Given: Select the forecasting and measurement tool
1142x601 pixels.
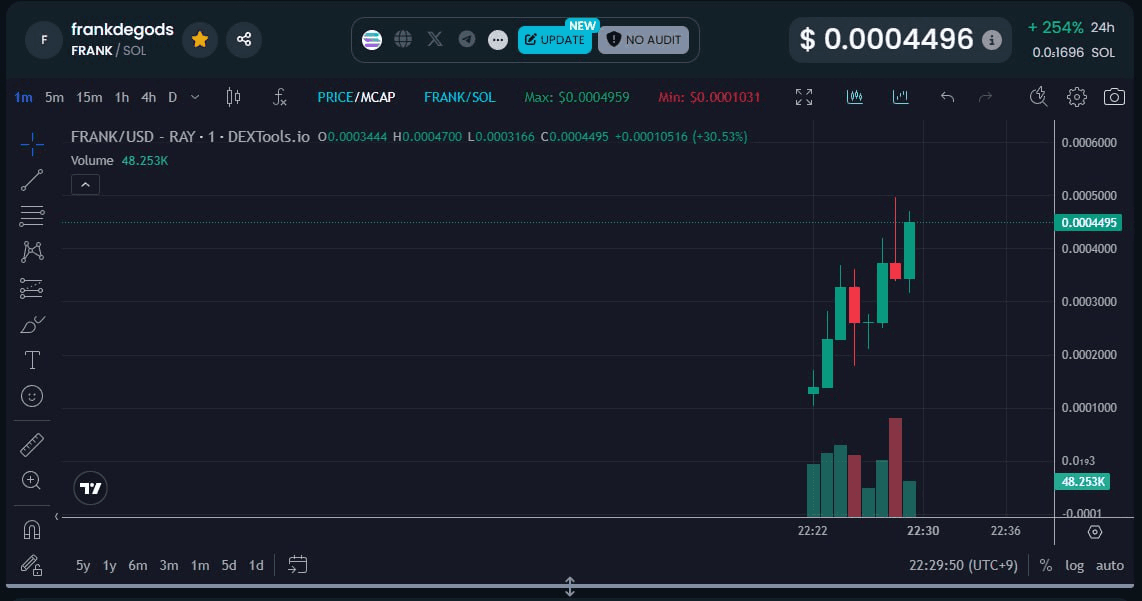Looking at the screenshot, I should 32,288.
